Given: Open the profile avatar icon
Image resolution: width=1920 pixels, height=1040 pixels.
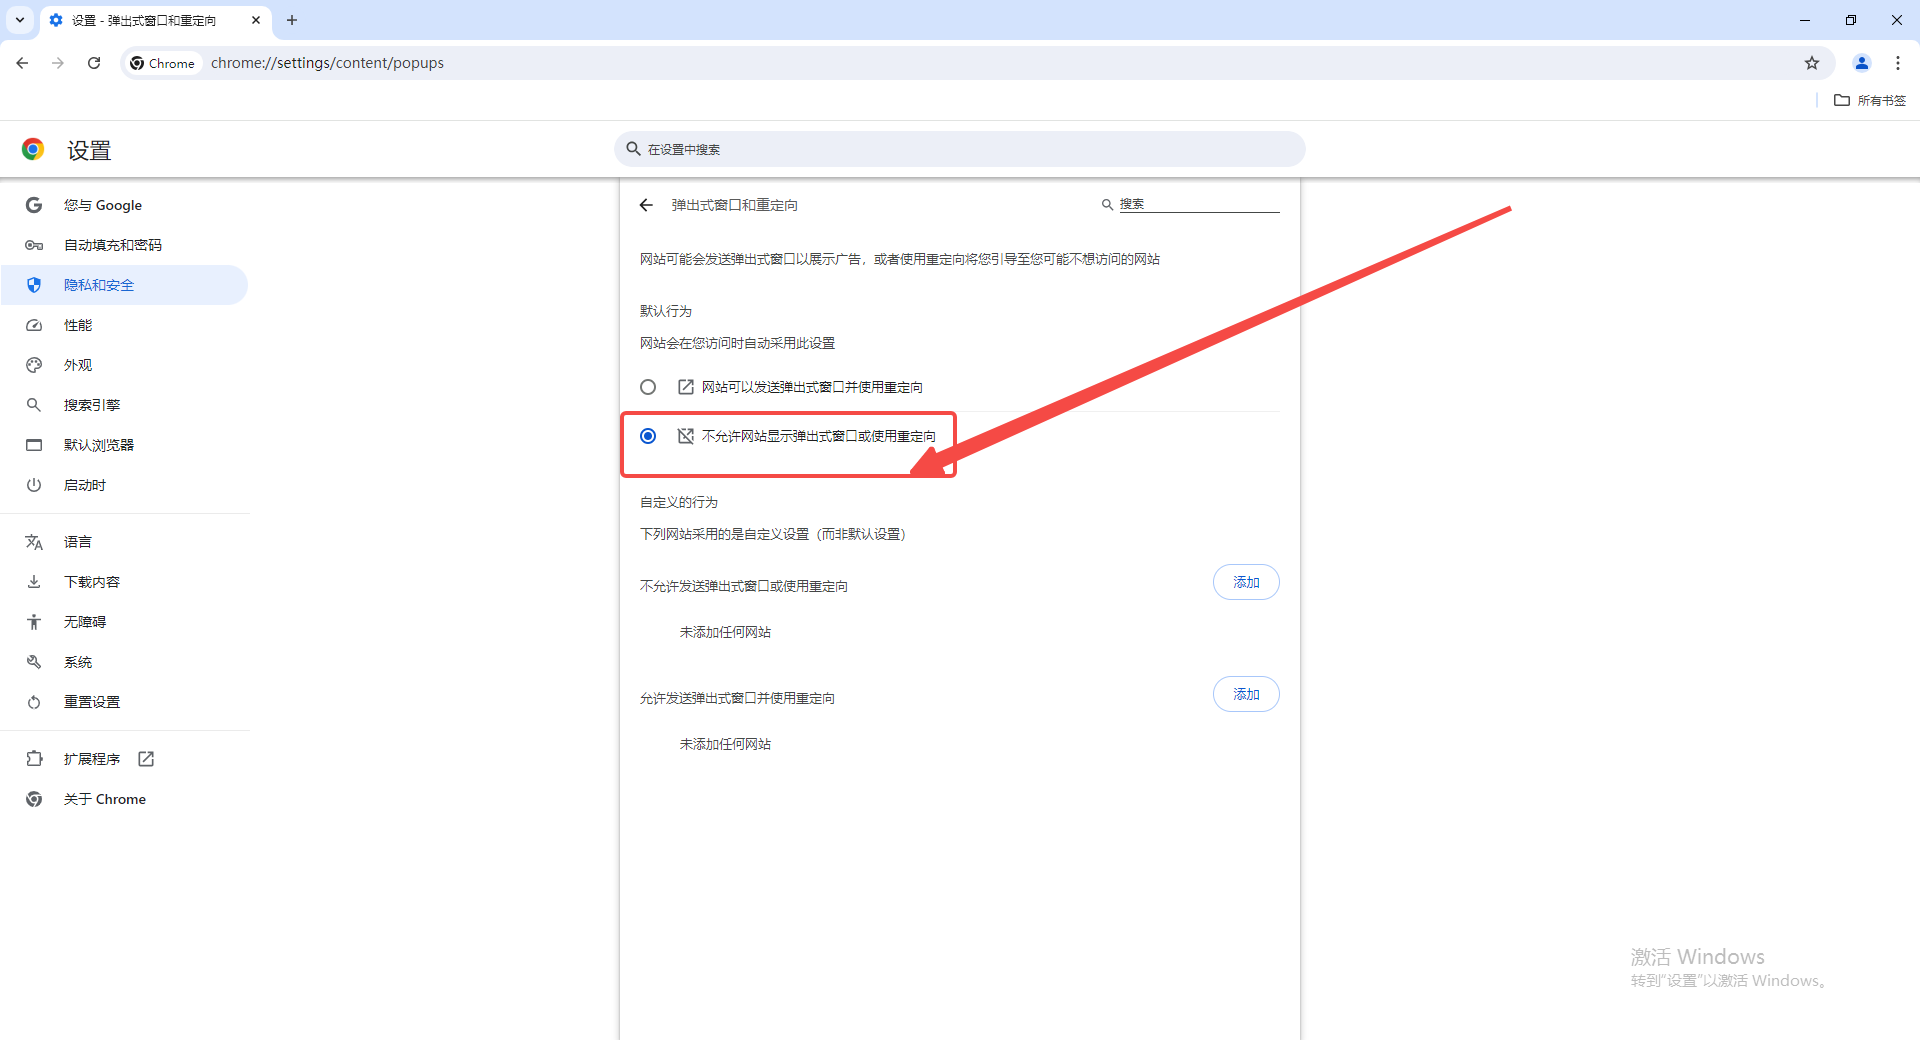Looking at the screenshot, I should (x=1862, y=63).
